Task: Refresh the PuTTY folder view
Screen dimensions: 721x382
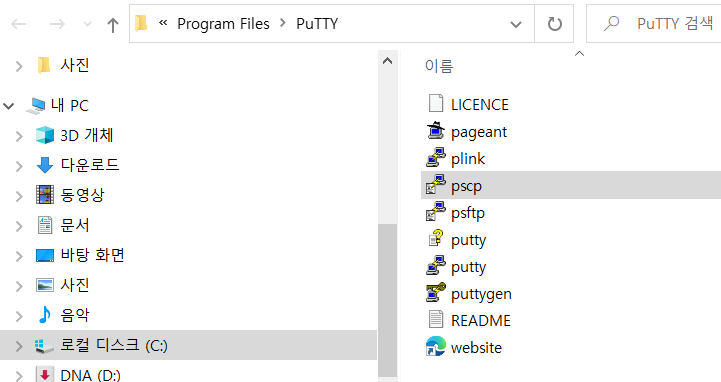Action: 554,23
